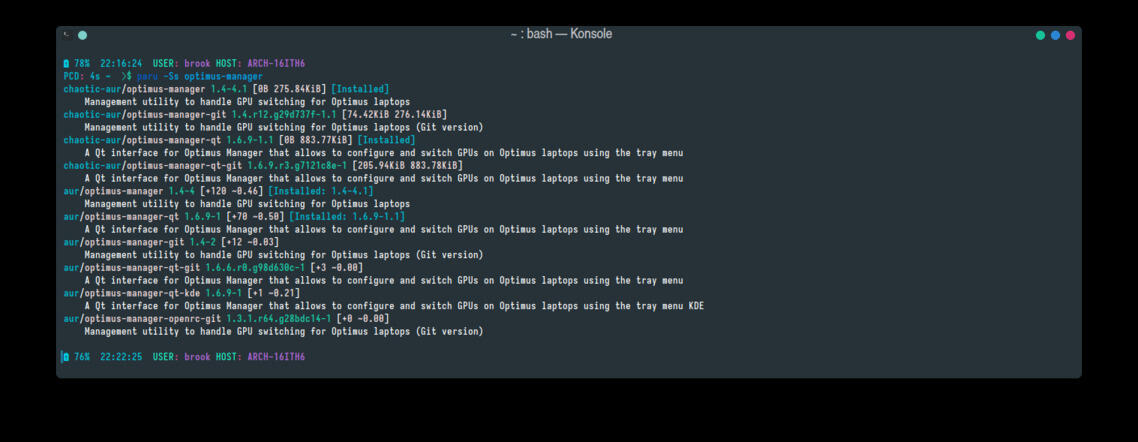Viewport: 1138px width, 442px height.
Task: Close Konsole with the pink circle button
Action: 1071,35
